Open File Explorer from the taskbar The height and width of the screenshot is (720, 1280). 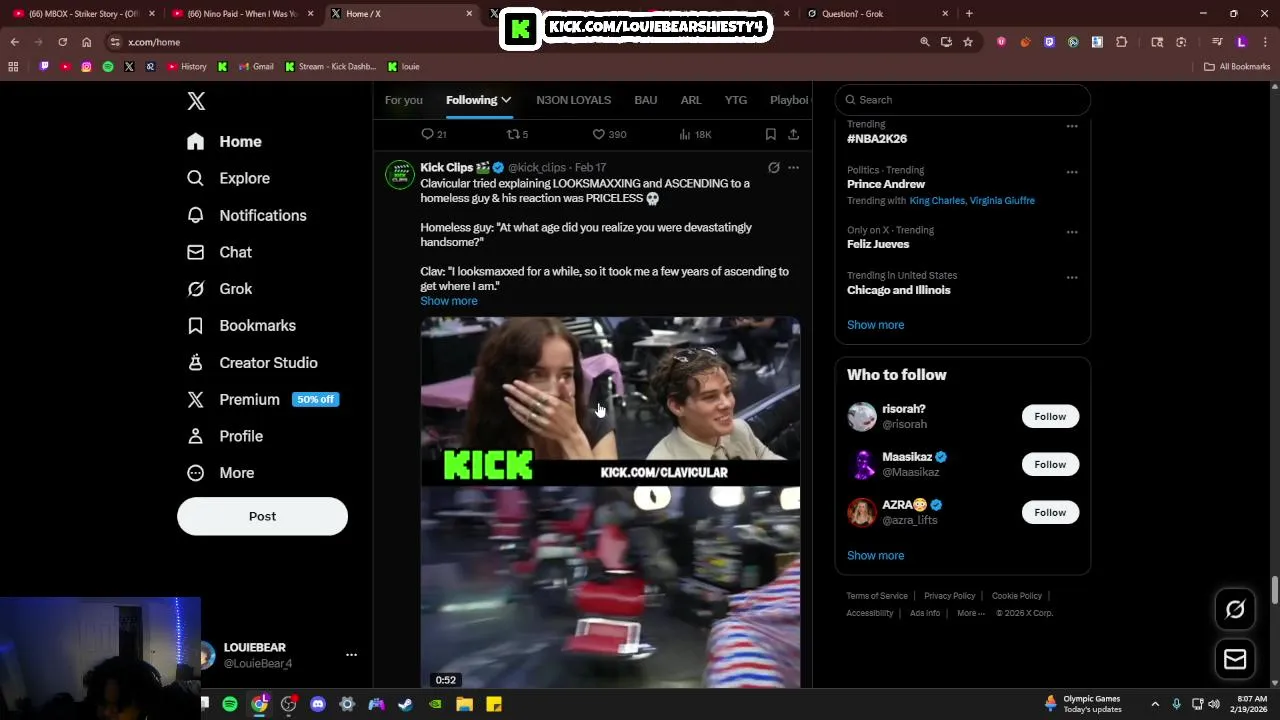(464, 704)
